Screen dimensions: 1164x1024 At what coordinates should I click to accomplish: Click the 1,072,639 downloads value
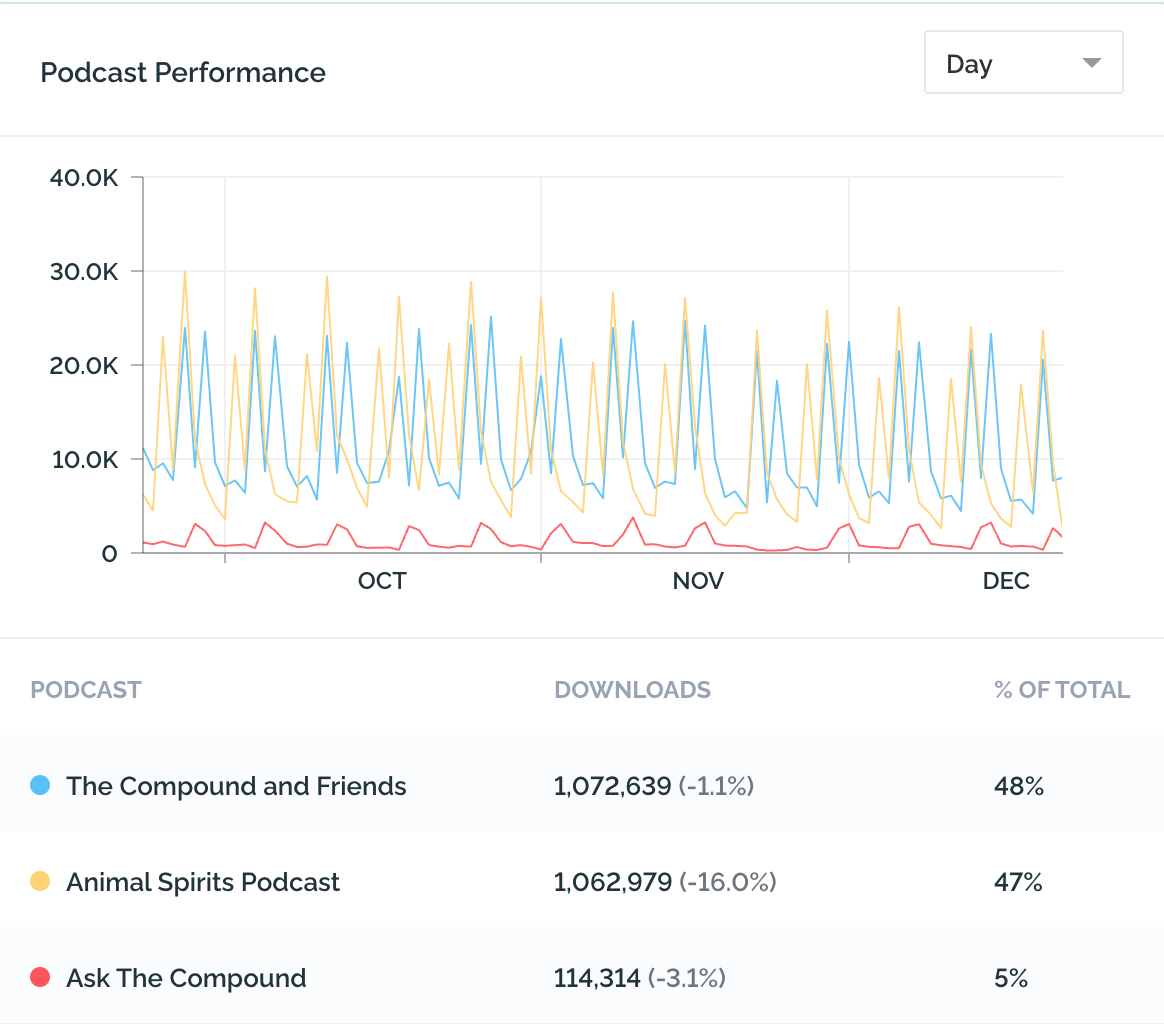[x=612, y=786]
